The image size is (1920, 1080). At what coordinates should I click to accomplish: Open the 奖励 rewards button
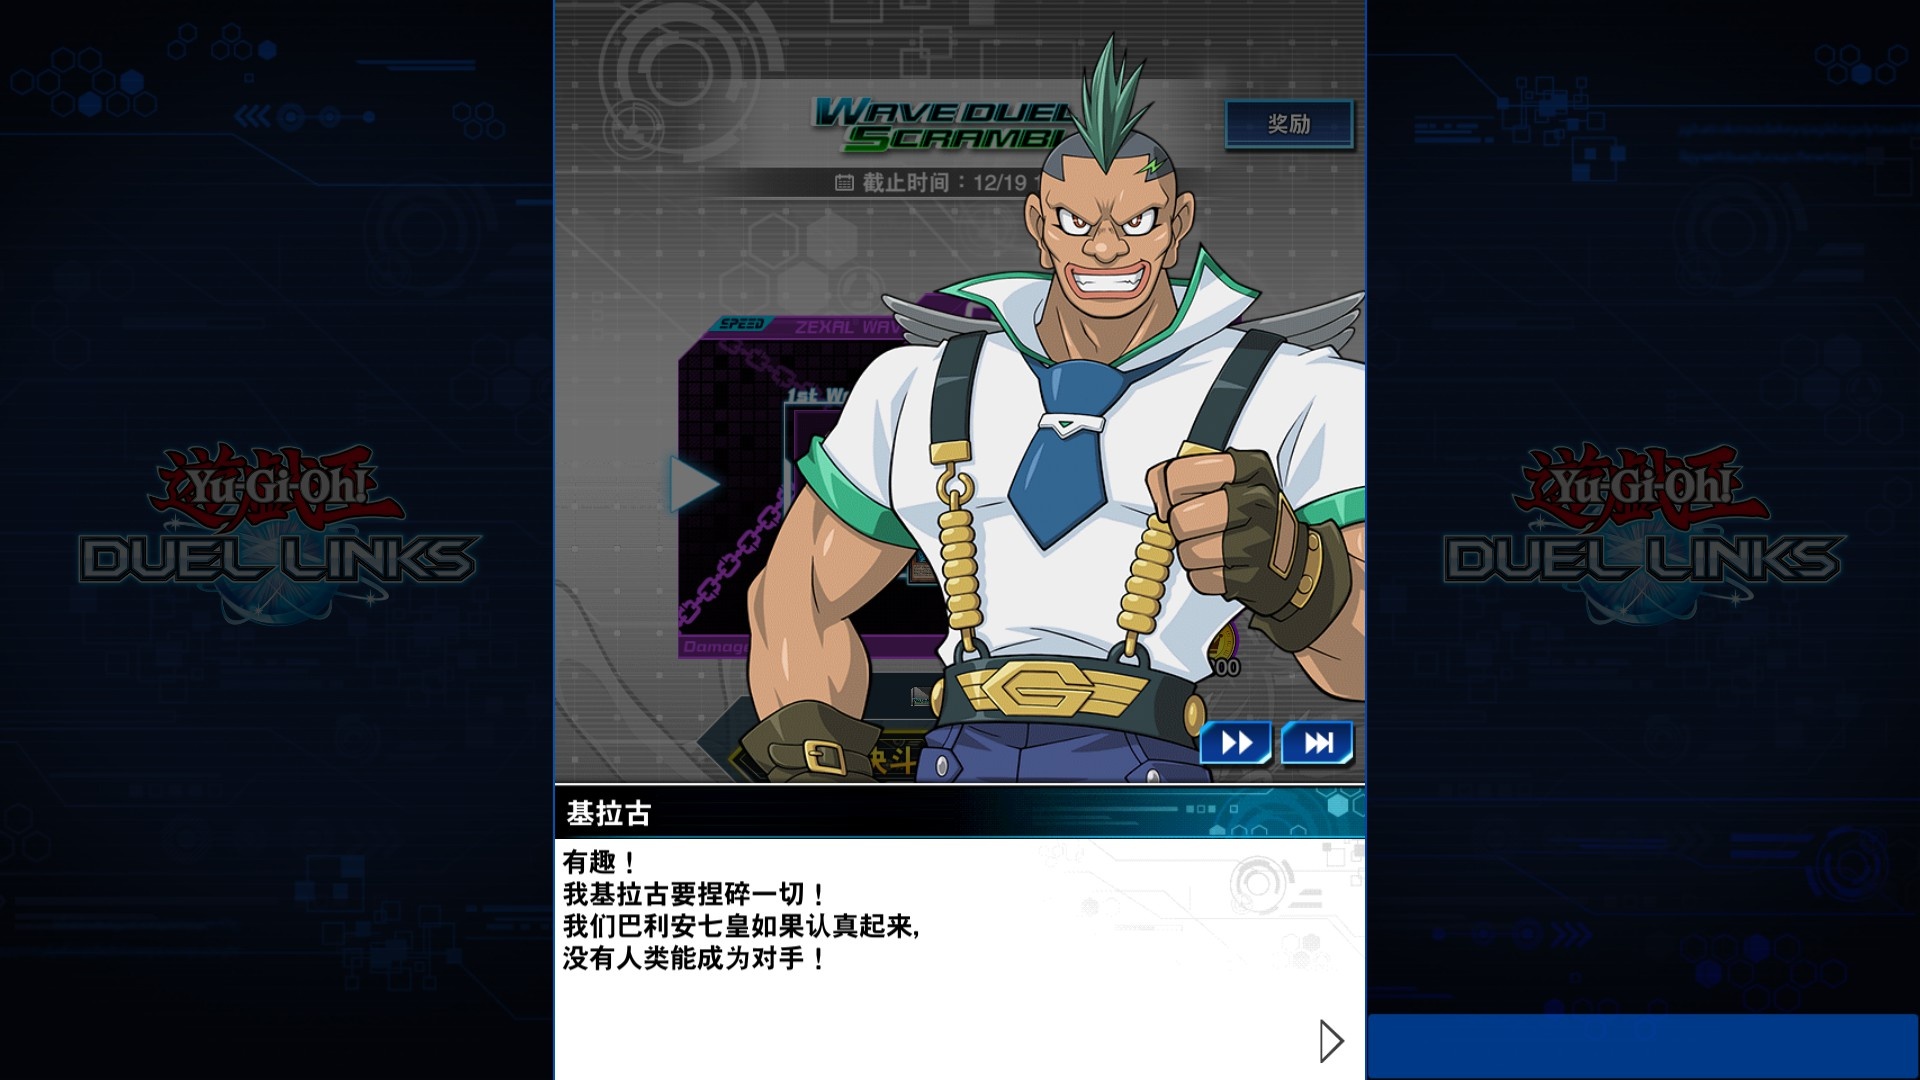(x=1289, y=124)
